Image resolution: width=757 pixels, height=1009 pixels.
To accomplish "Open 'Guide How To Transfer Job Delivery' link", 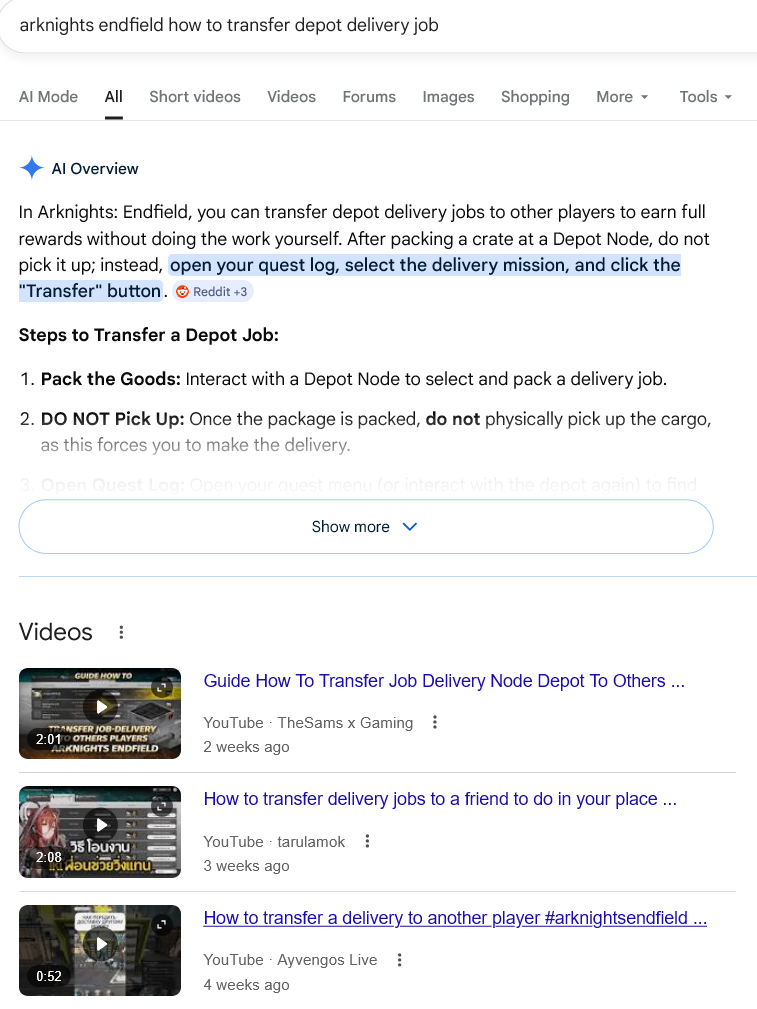I will pyautogui.click(x=444, y=681).
